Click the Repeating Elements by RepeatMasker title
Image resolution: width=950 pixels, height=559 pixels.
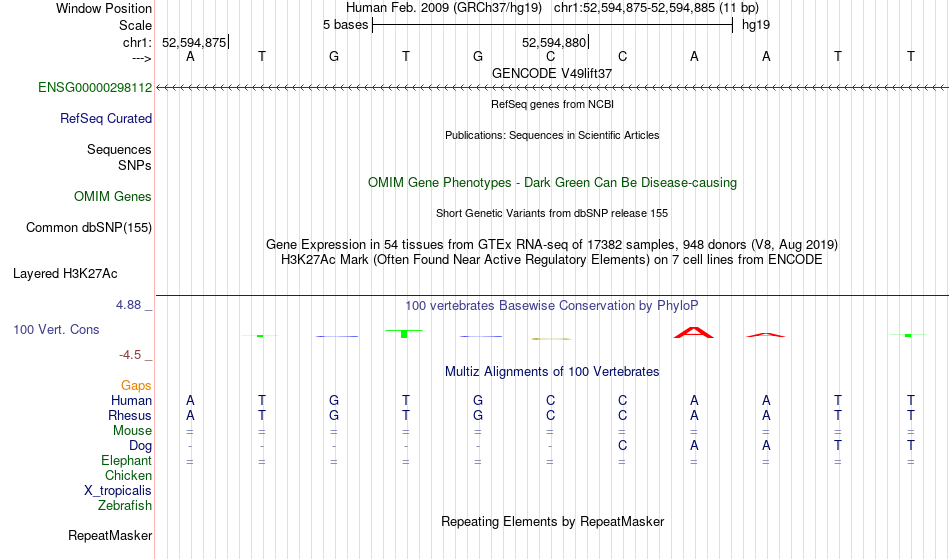point(552,521)
